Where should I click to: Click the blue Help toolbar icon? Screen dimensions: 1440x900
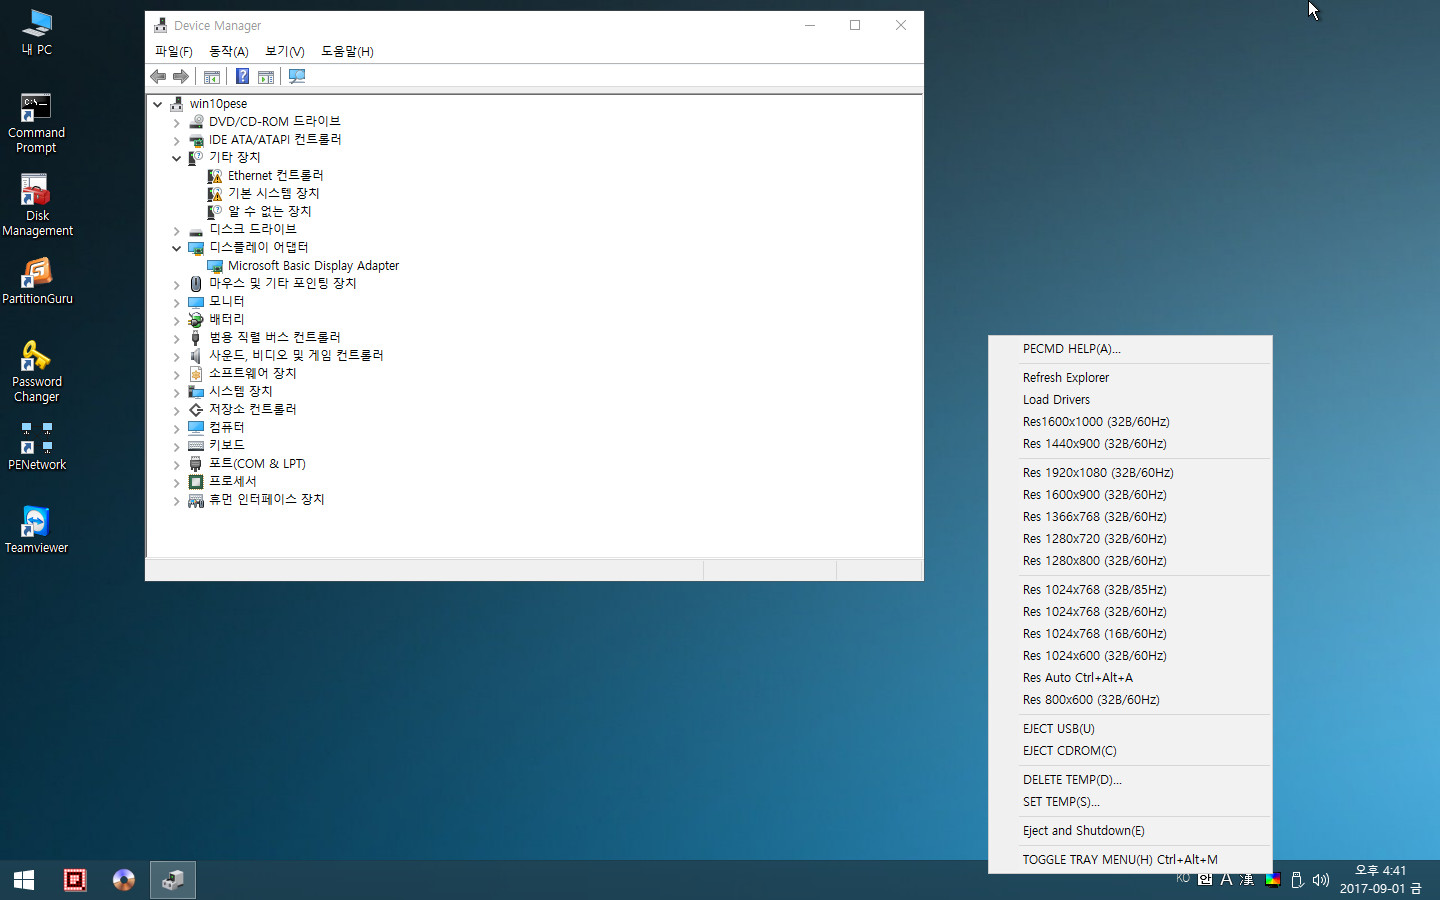242,77
